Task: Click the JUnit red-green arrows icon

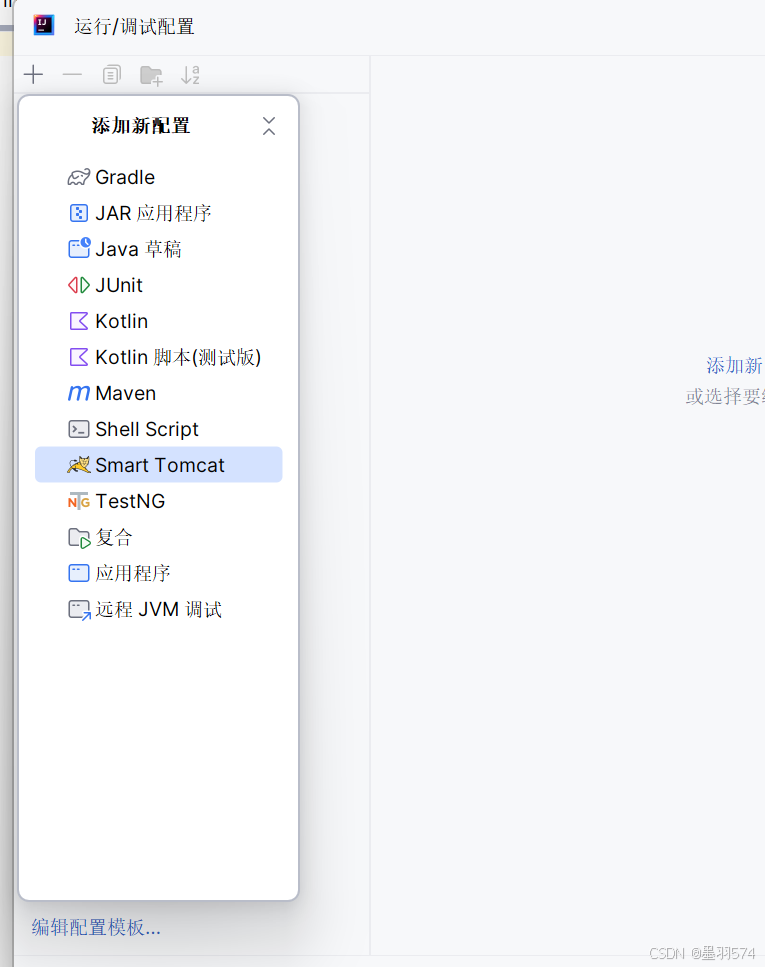Action: [79, 286]
